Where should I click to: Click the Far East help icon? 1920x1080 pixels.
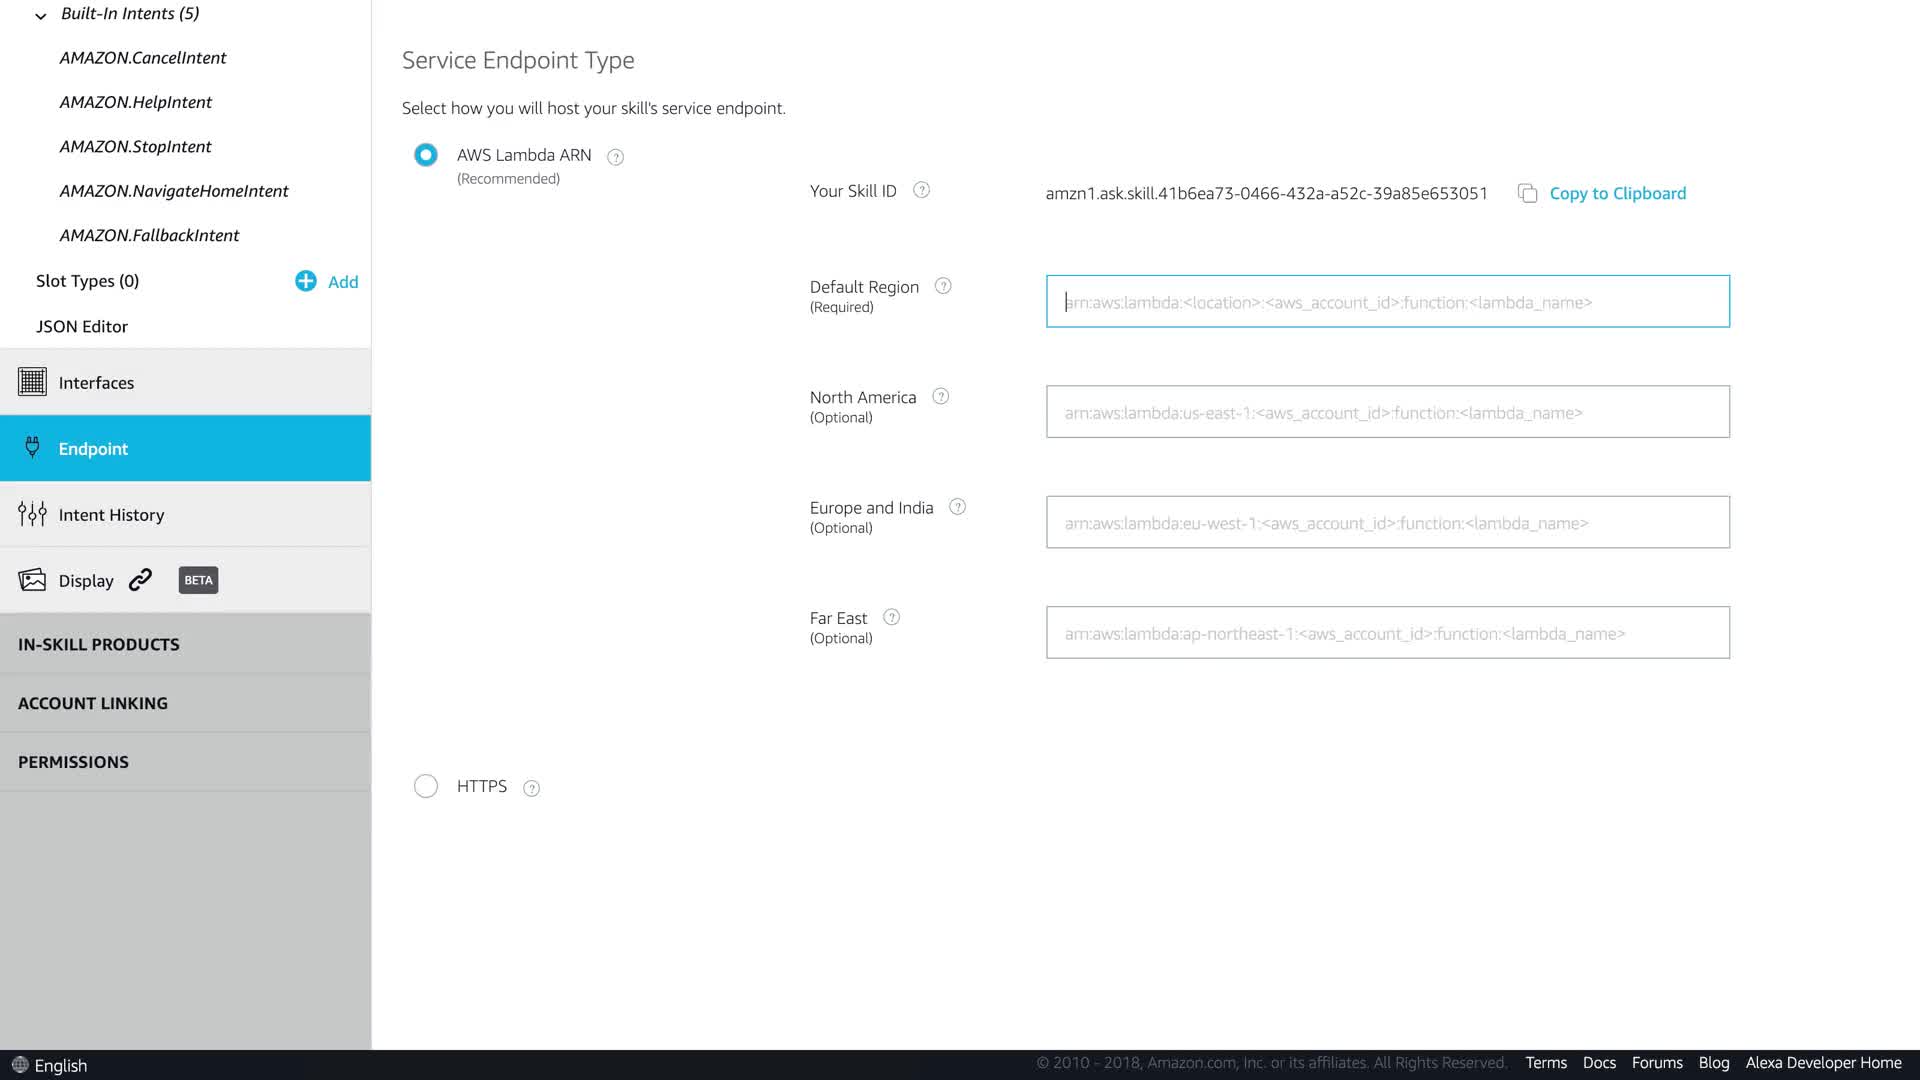click(x=892, y=618)
